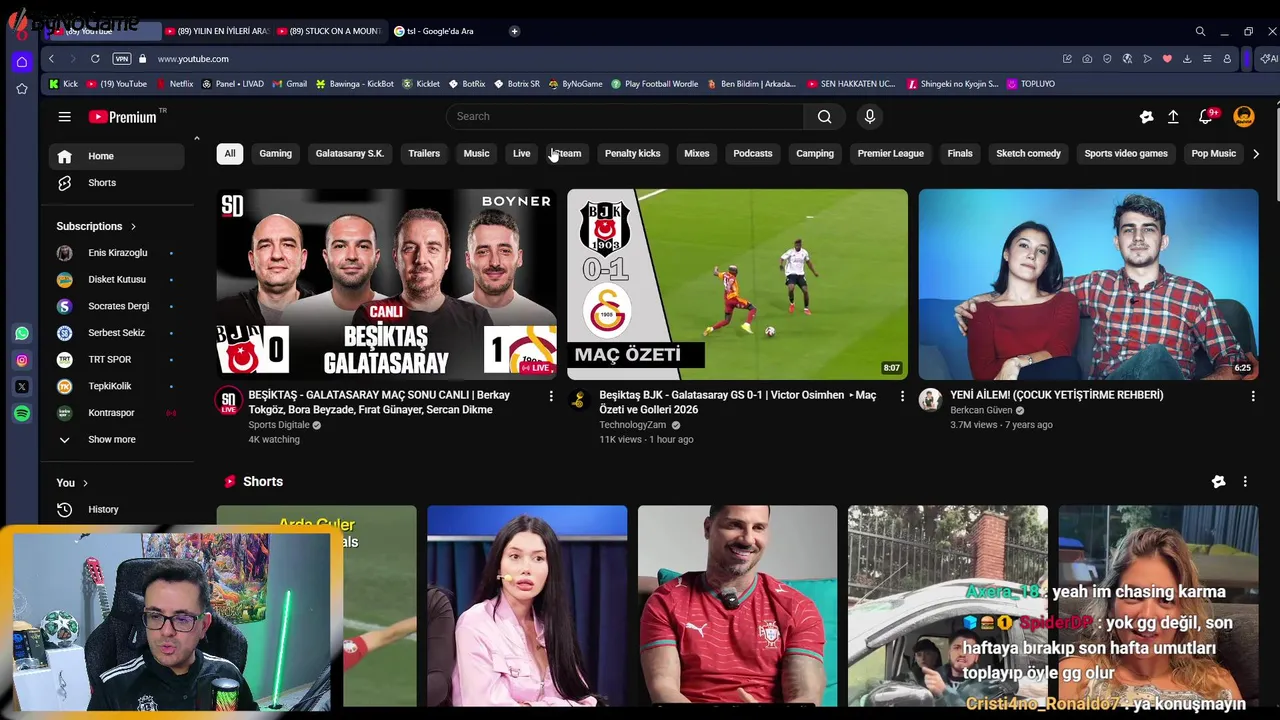The width and height of the screenshot is (1280, 720).
Task: Open Home in YouTube sidebar
Action: (117, 156)
